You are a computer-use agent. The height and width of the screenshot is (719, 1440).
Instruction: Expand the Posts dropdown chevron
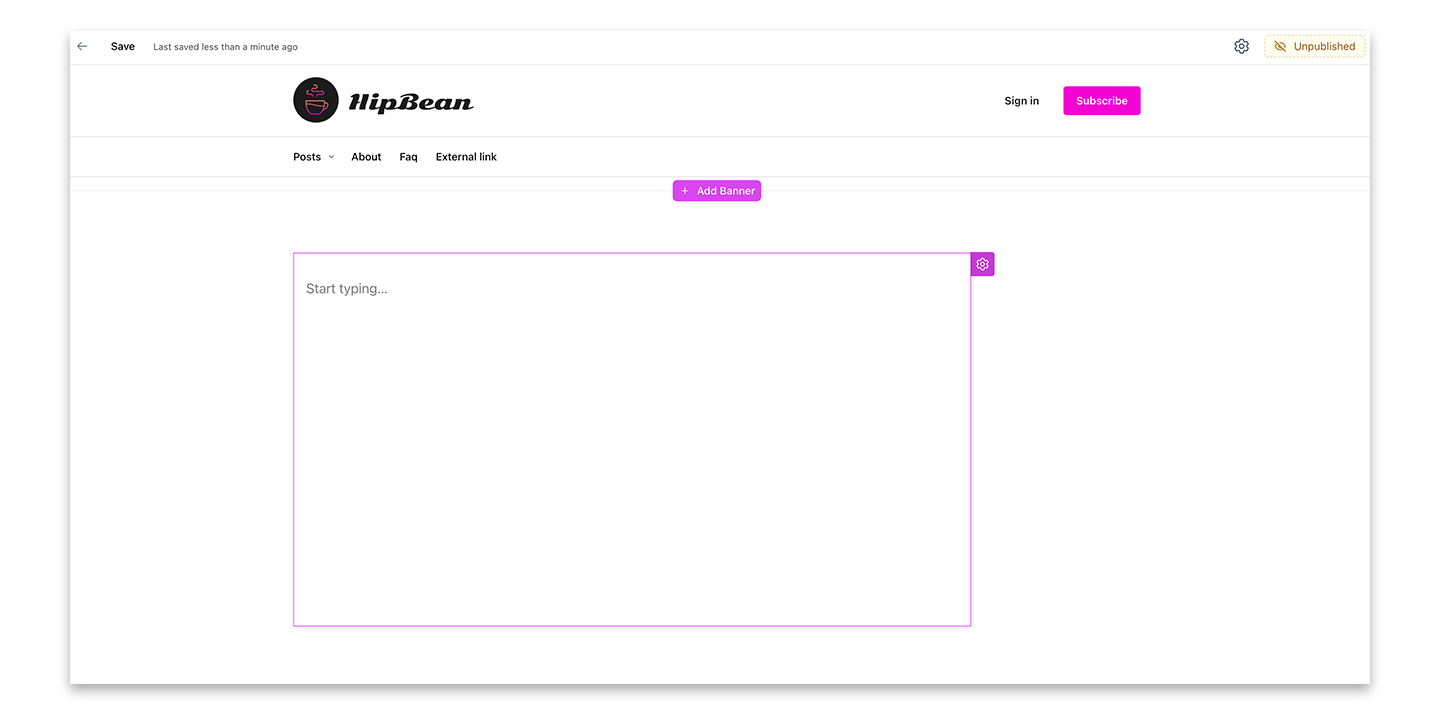pos(331,157)
